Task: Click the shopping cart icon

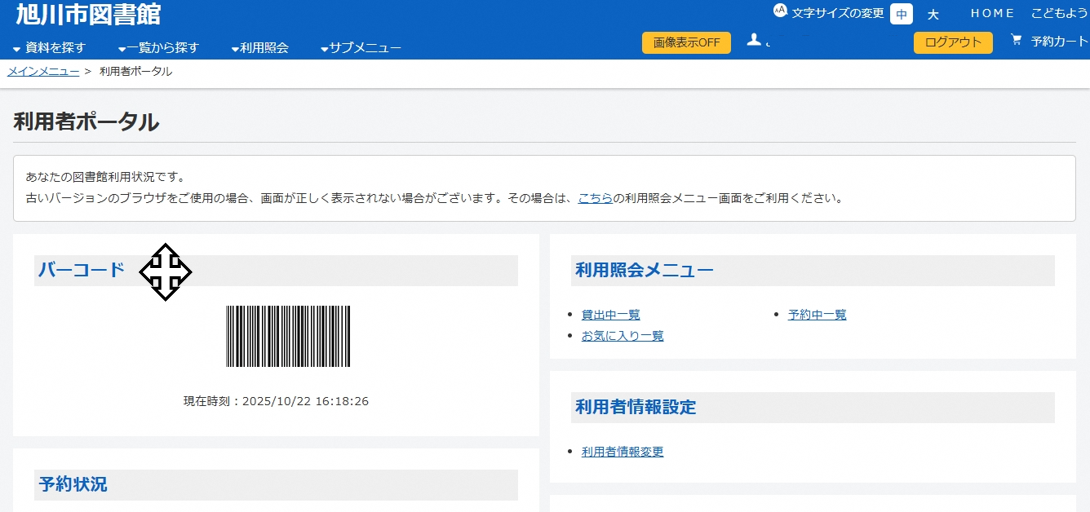Action: (1016, 41)
